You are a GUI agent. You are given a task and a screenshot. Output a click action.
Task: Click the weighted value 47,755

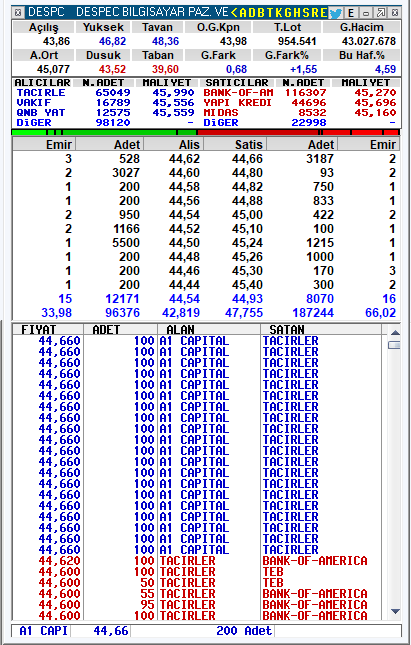244,313
